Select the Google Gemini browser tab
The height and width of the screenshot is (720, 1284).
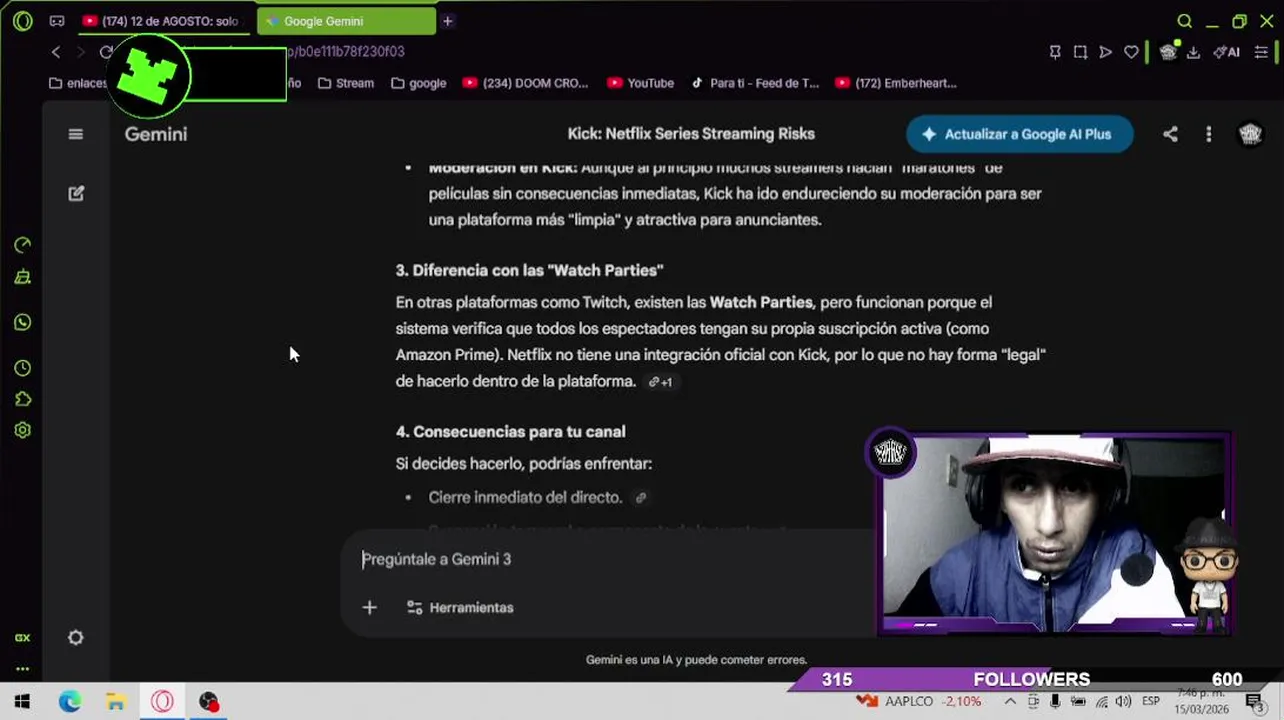click(345, 21)
